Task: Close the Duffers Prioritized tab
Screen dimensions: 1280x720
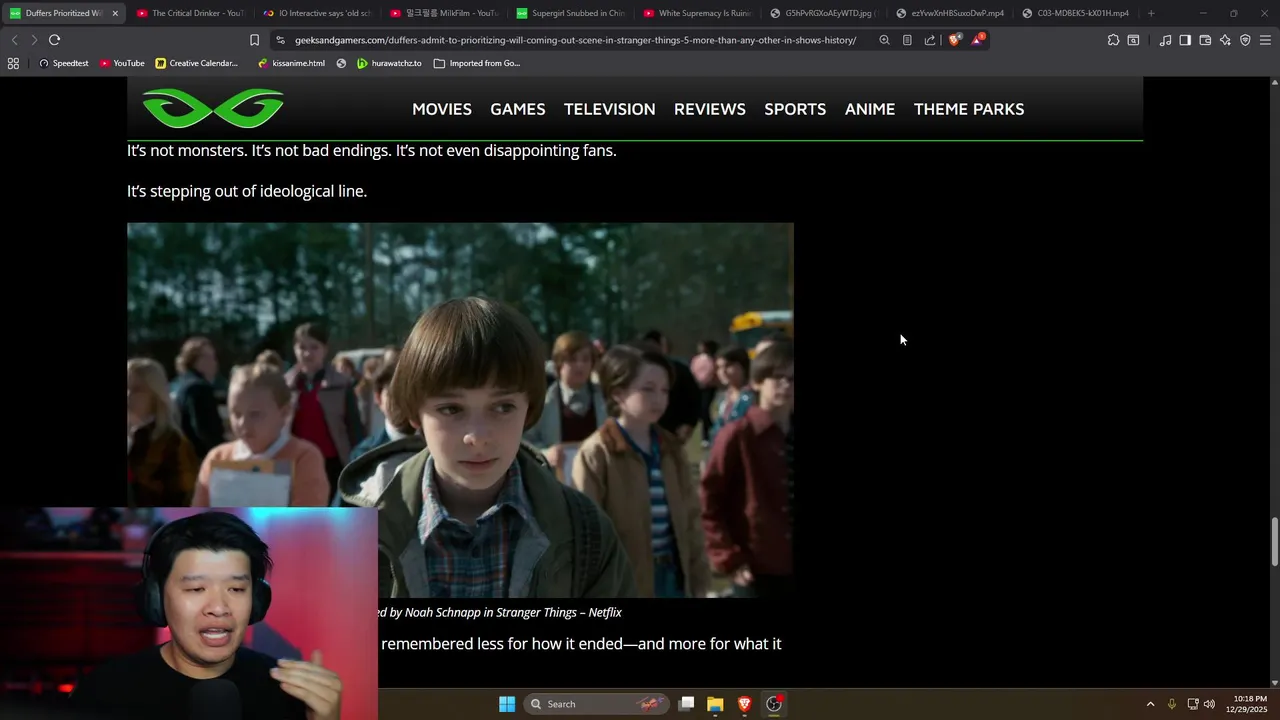Action: point(115,13)
